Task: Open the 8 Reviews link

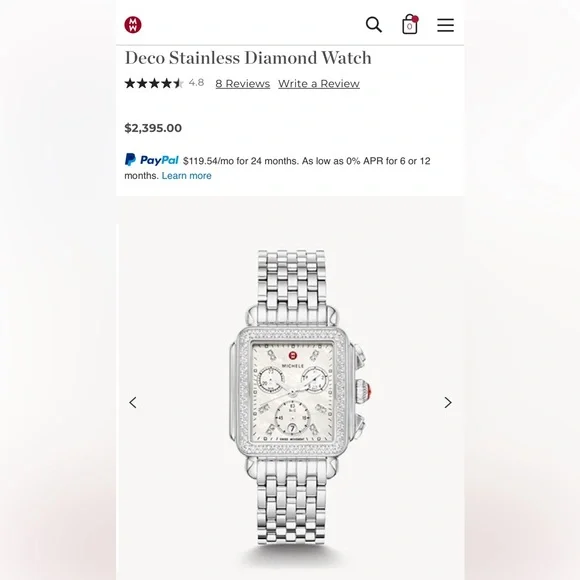Action: click(243, 84)
